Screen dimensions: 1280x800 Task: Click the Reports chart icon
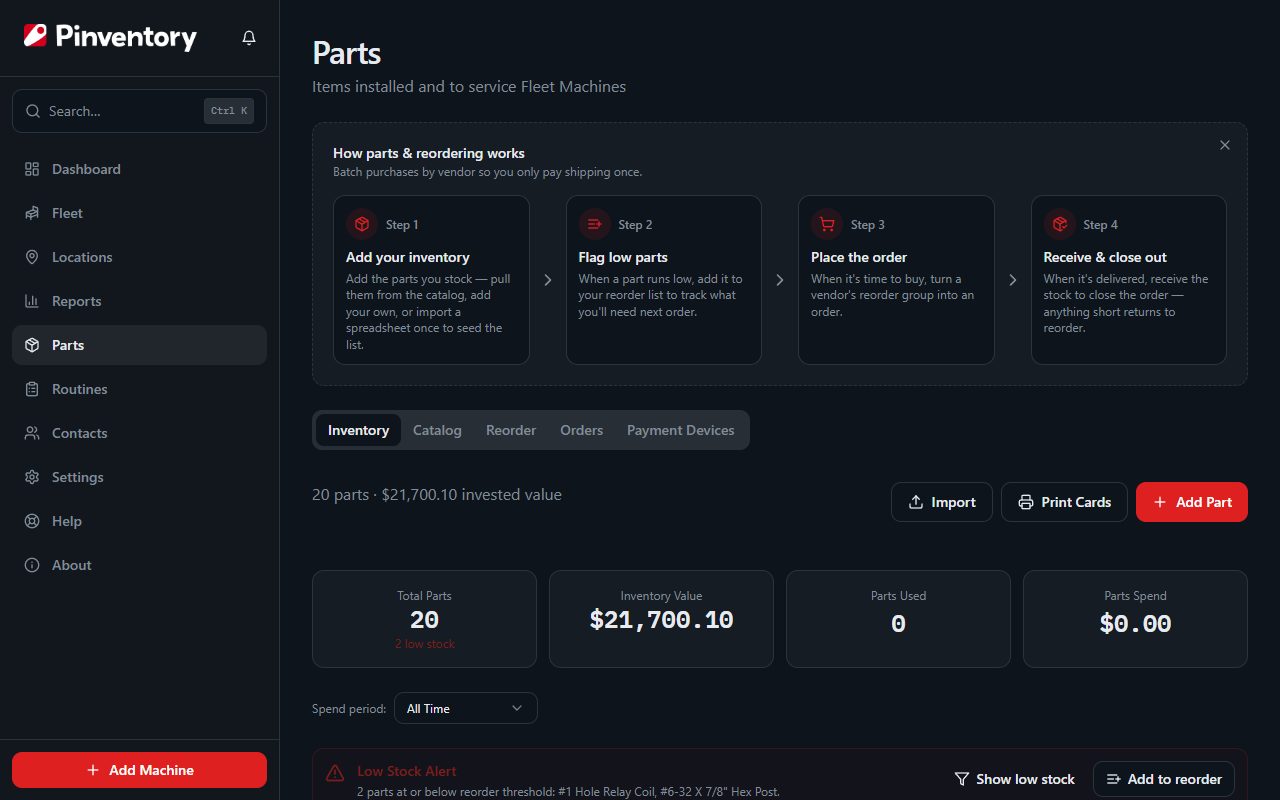pos(32,301)
